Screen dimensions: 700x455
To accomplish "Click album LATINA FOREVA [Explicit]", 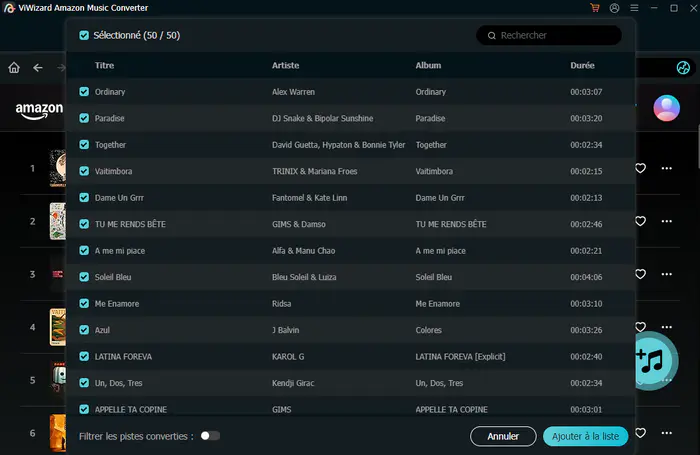I will (460, 356).
